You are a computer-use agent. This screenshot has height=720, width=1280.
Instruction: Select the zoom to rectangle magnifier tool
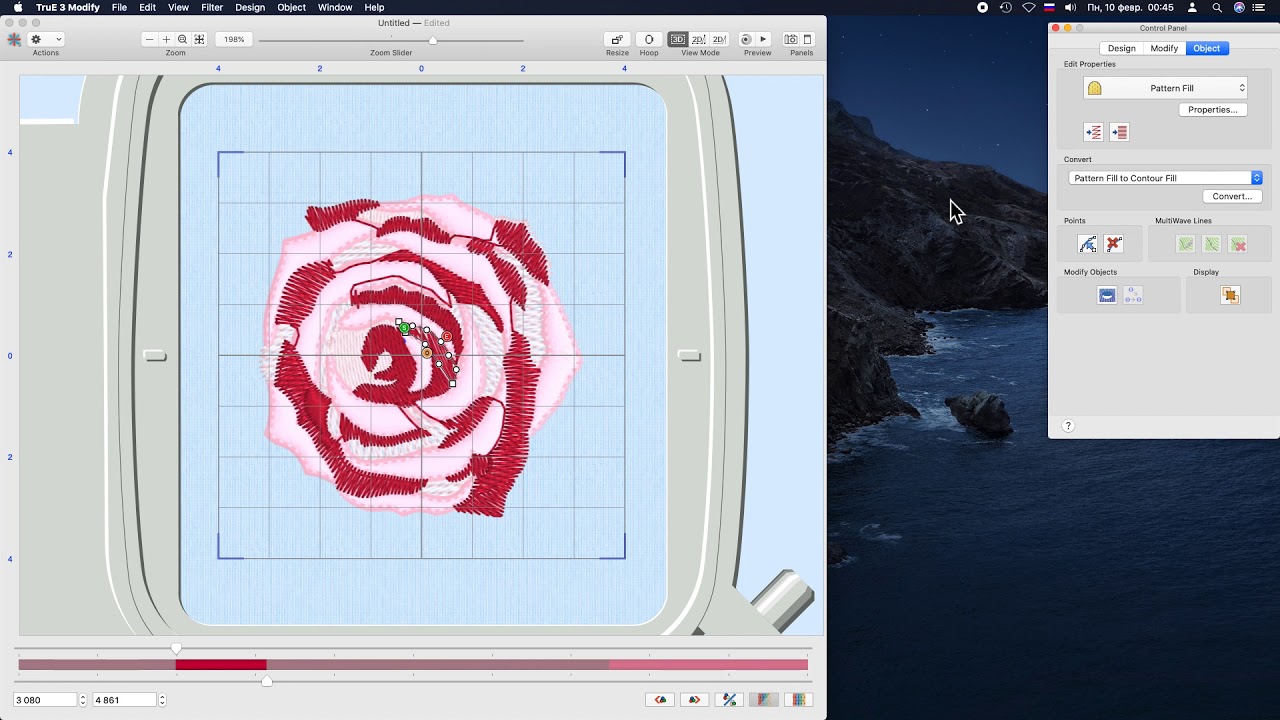tap(182, 39)
